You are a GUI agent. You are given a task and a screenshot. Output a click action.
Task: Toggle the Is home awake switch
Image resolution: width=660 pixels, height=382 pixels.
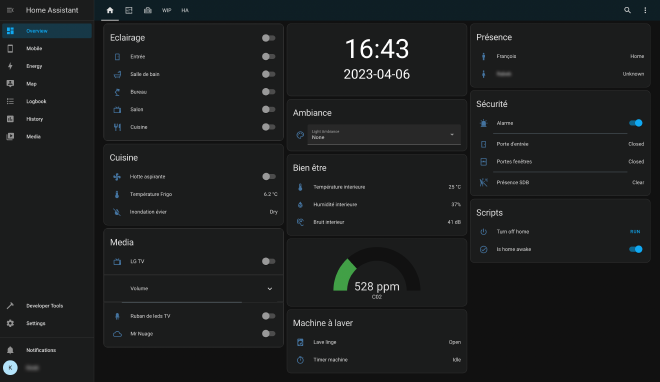coord(636,249)
